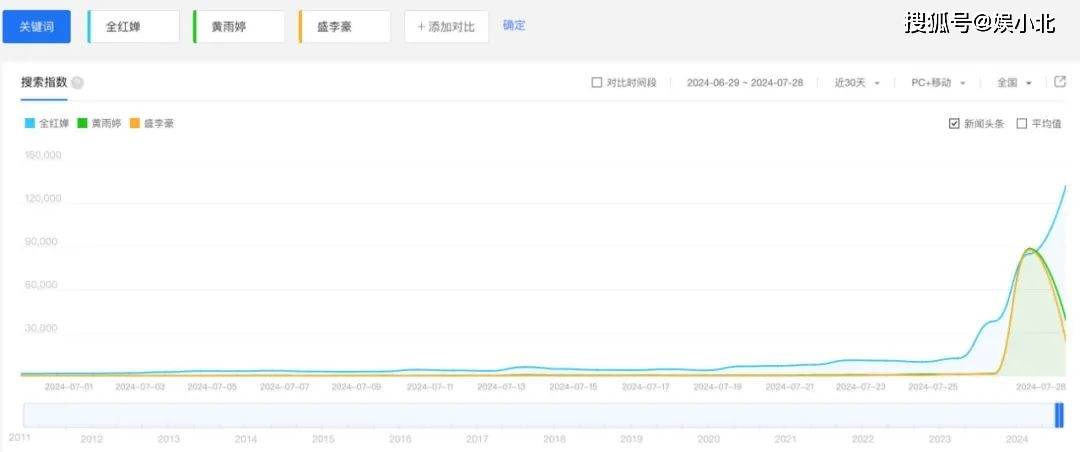This screenshot has height=452, width=1080.
Task: Select the 搜索指数 tab
Action: click(x=44, y=82)
